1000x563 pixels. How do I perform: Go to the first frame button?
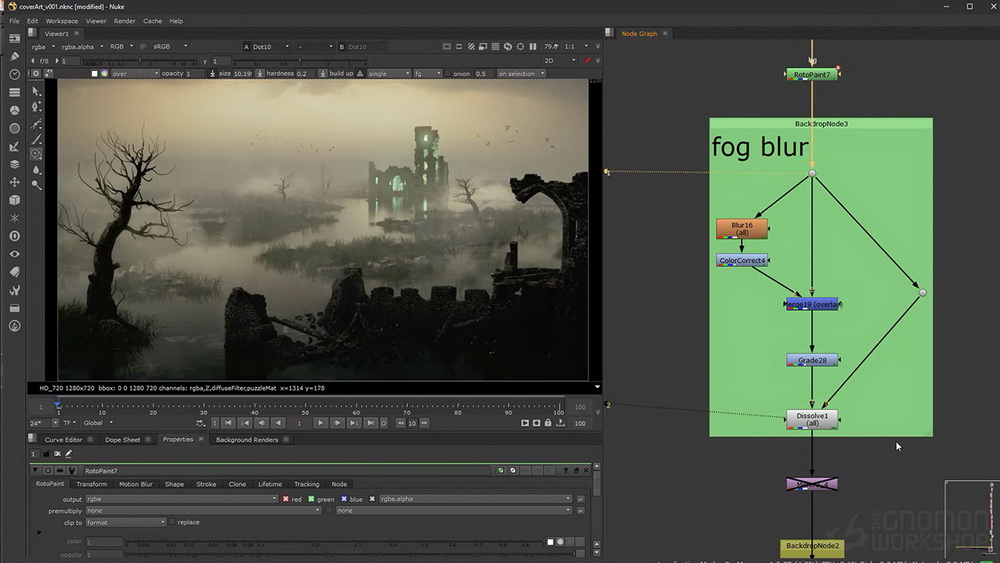pos(228,423)
